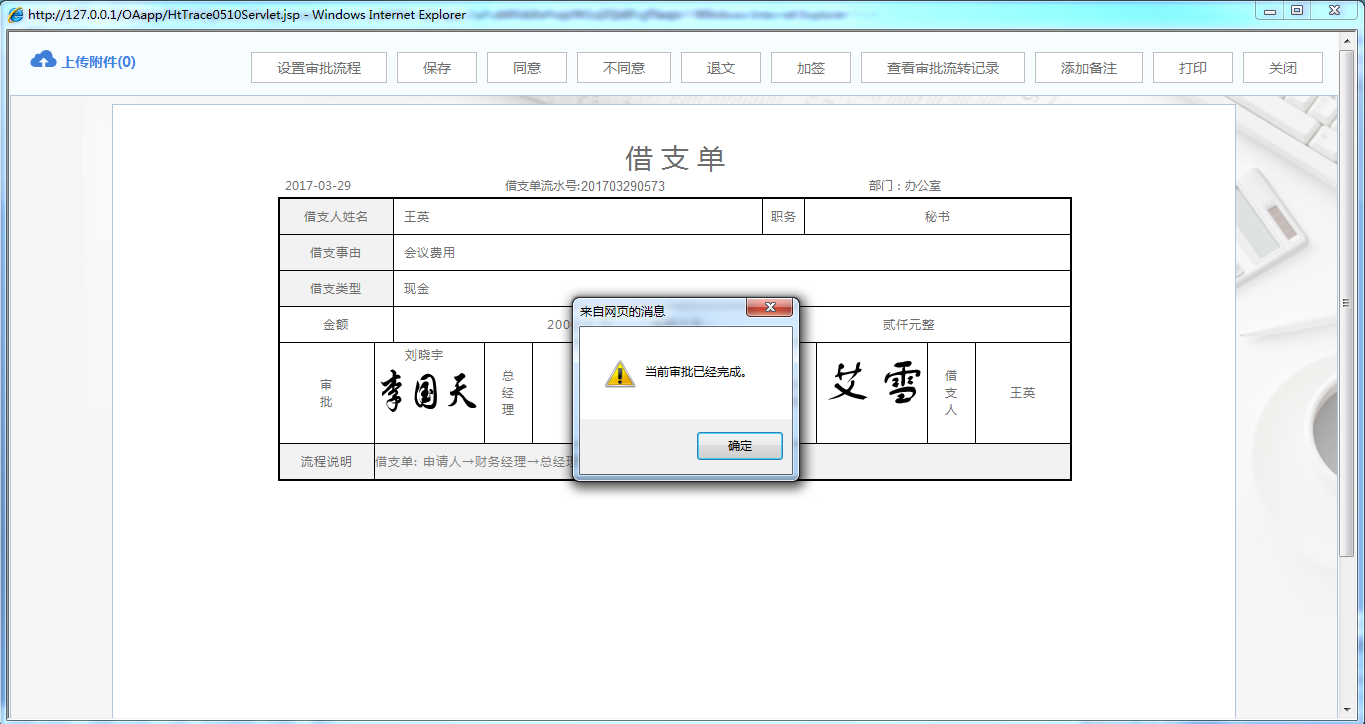
Task: Dismiss the 来自网页的消息 dialog with its X
Action: (x=769, y=307)
